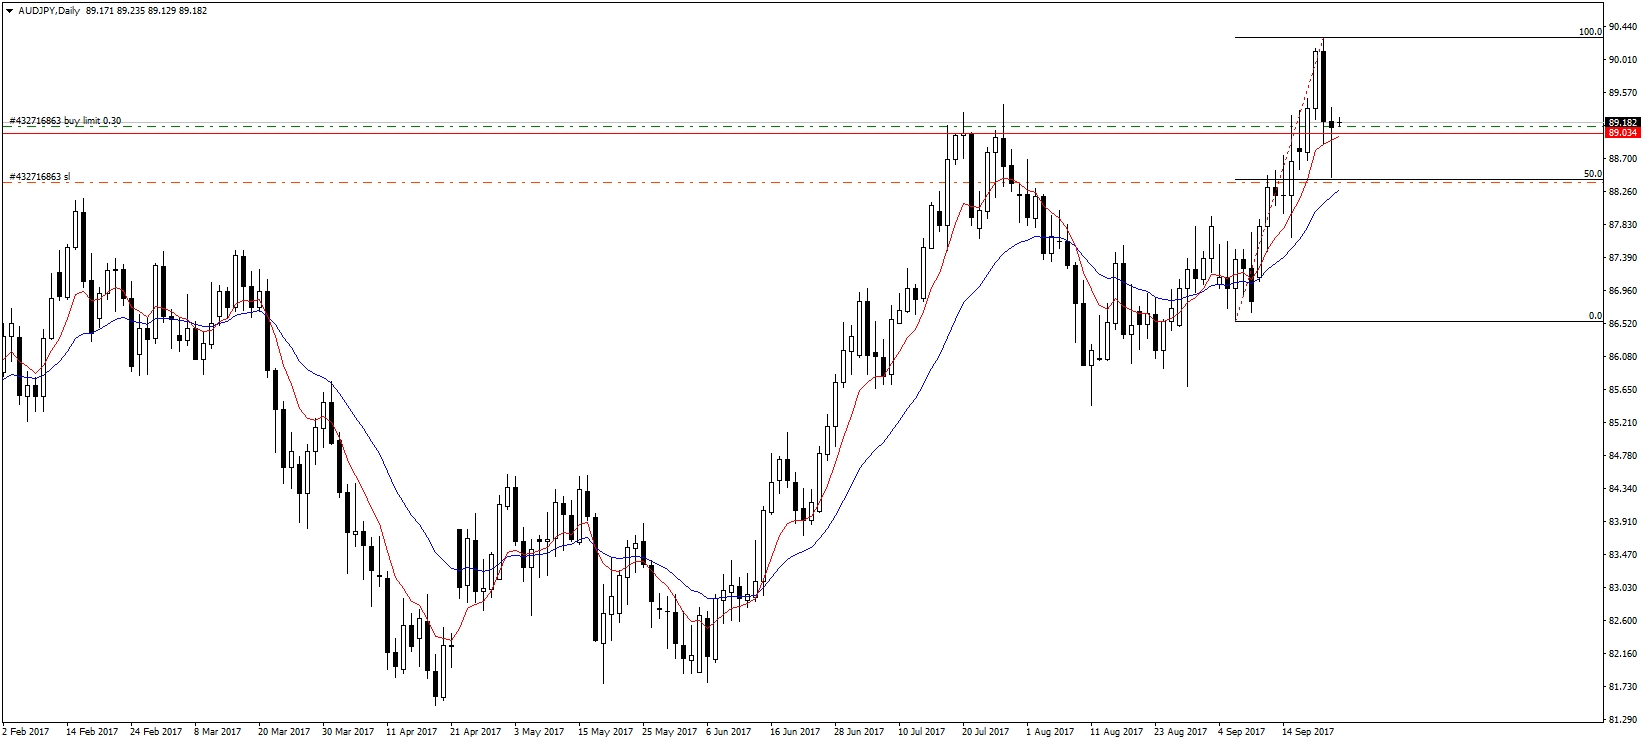
Task: Click the 86.960 price axis value
Action: point(1623,291)
